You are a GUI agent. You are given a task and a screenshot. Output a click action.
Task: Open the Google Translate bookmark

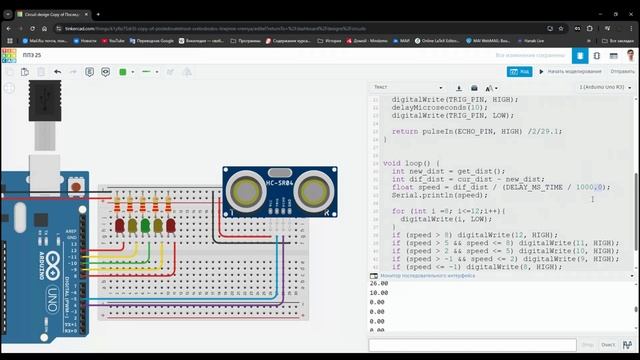[151, 41]
